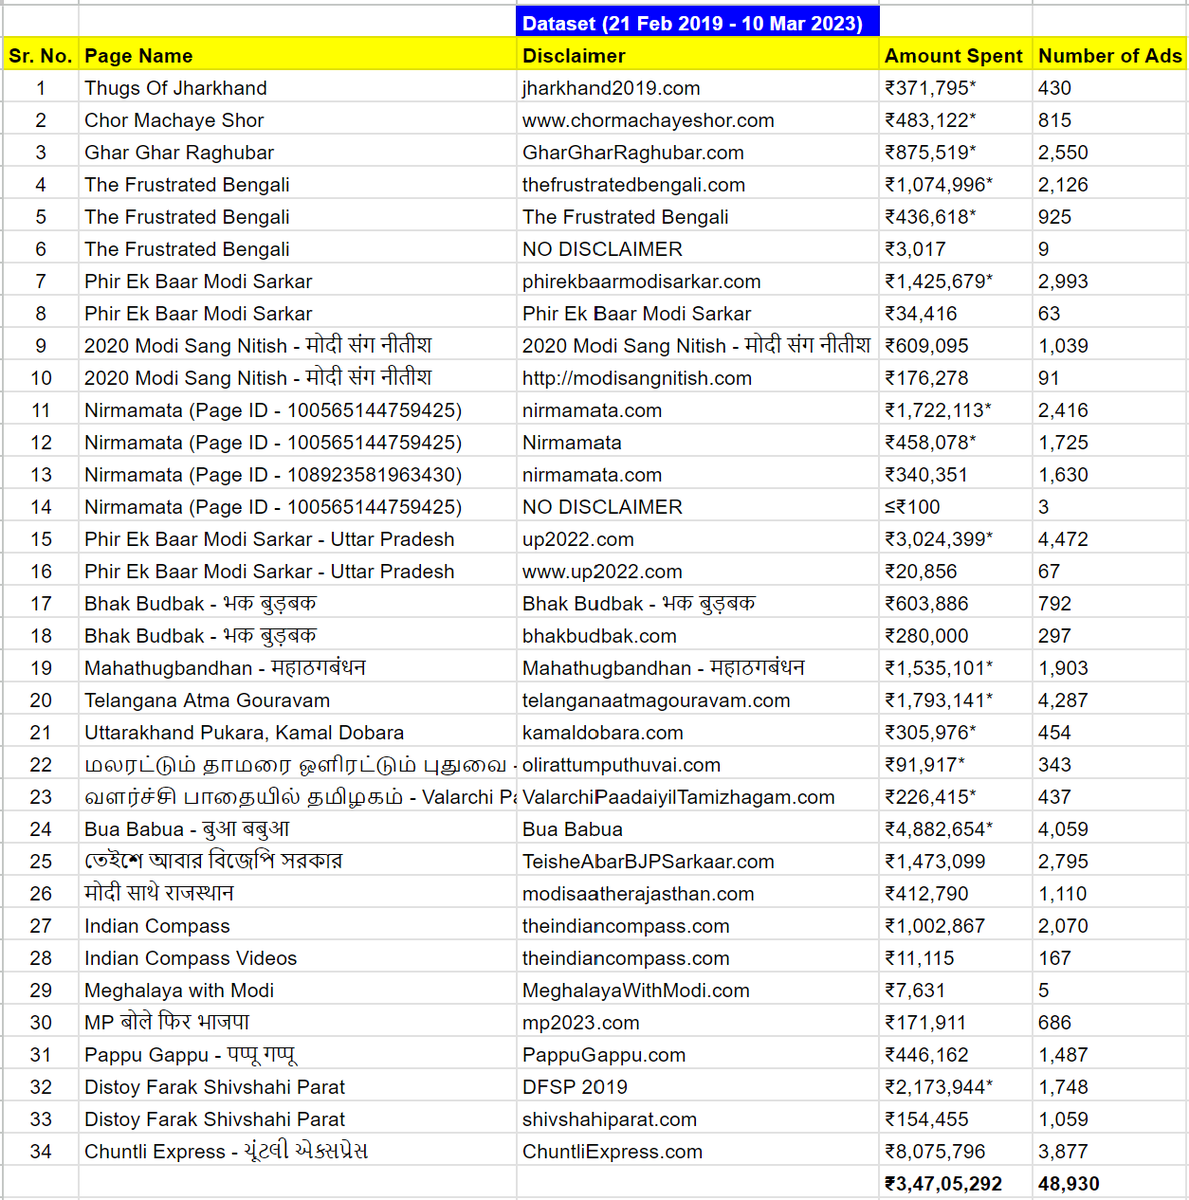This screenshot has height=1200, width=1189.
Task: Select 'Meghalaya with Modi' cell
Action: 297,990
